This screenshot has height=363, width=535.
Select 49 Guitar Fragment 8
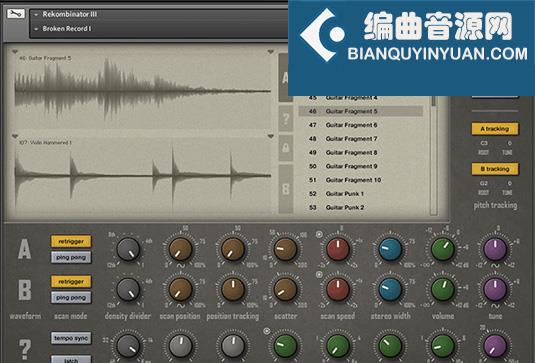(x=361, y=153)
